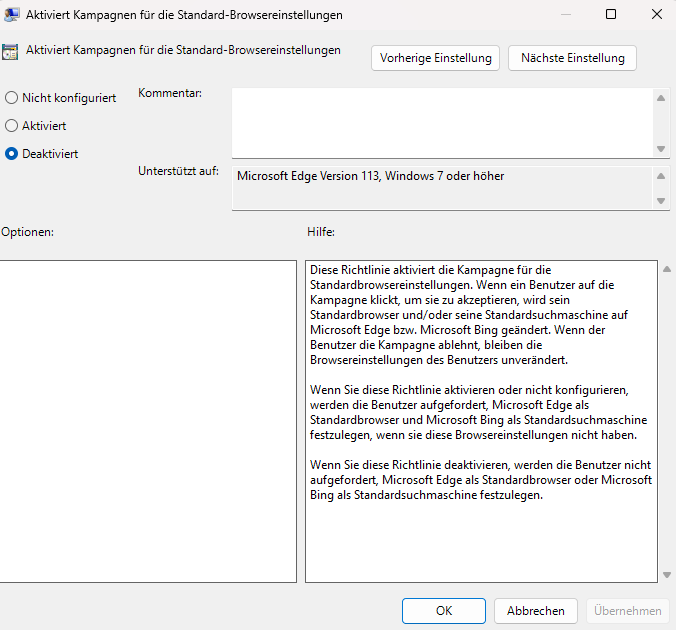Confirm with the OK button
The image size is (676, 630).
[444, 611]
